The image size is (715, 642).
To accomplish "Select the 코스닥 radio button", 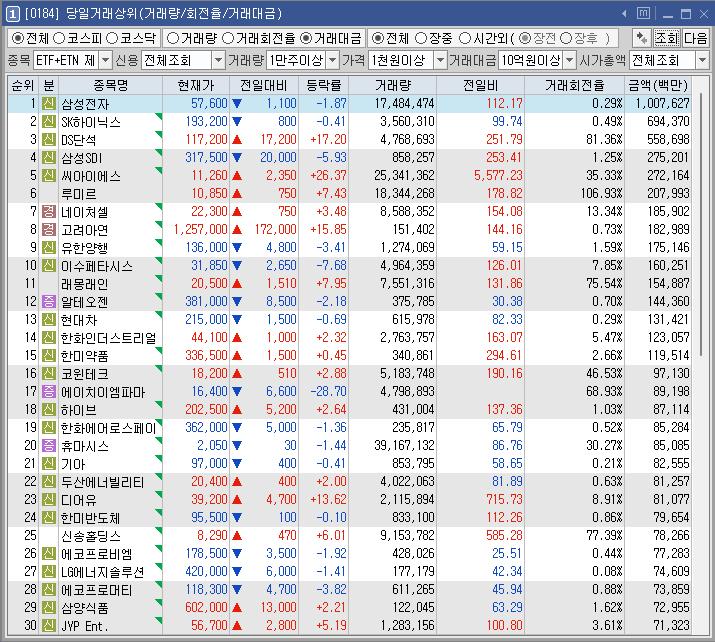I will tap(112, 39).
